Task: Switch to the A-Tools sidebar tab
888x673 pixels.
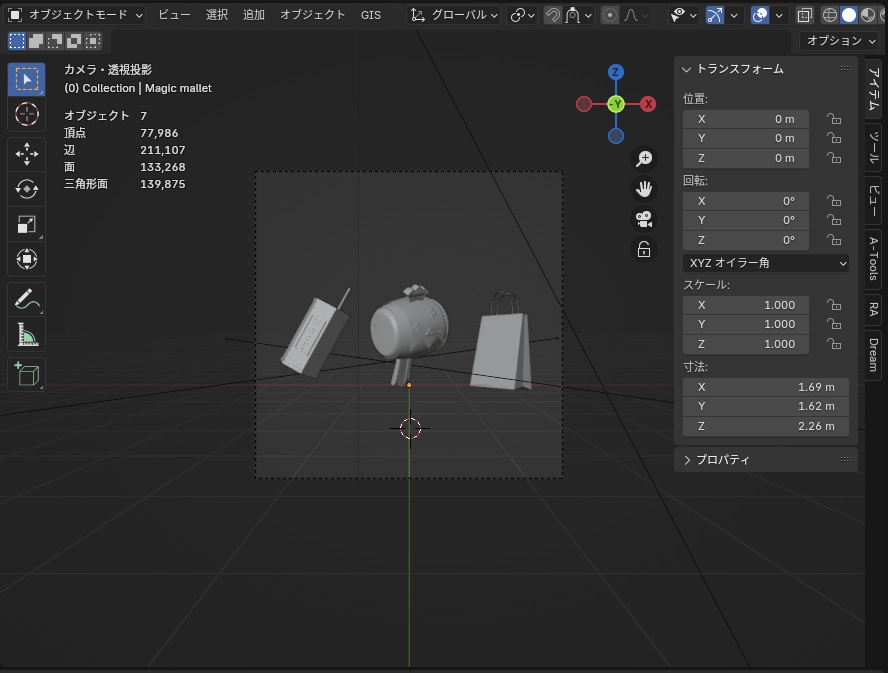Action: (873, 258)
